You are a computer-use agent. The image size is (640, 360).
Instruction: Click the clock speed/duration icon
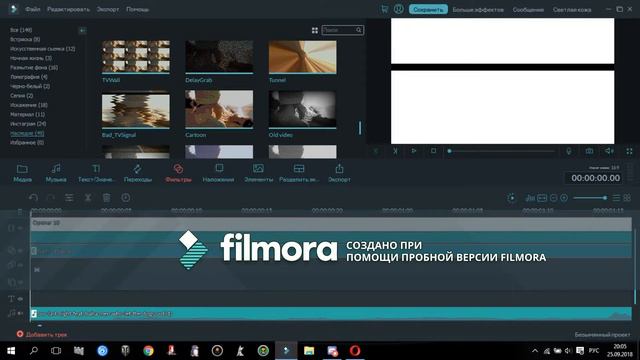(126, 198)
